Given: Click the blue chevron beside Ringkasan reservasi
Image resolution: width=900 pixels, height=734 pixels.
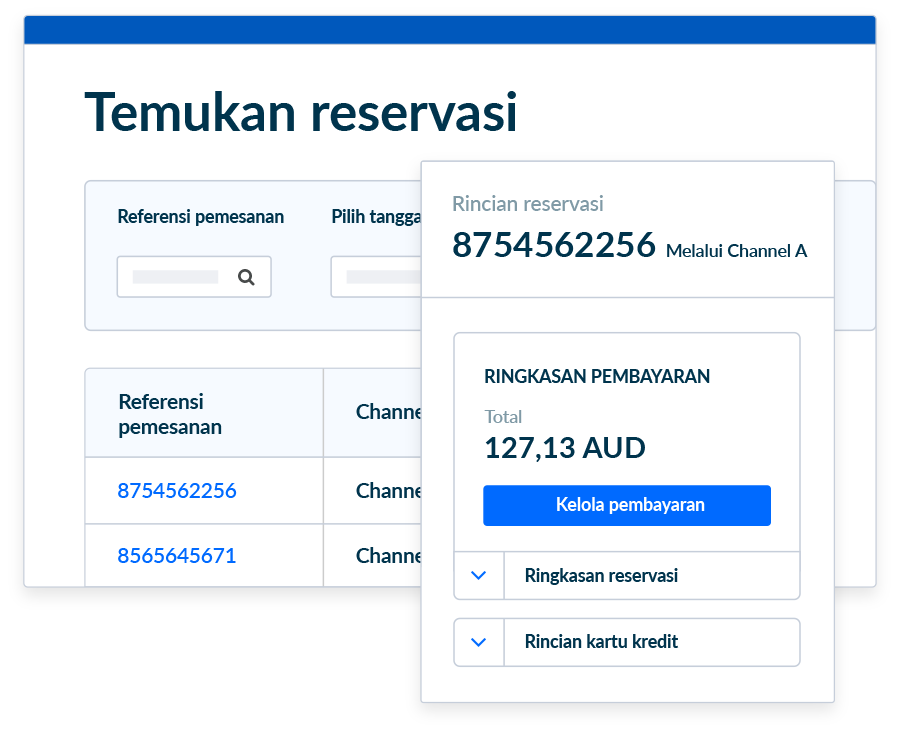Looking at the screenshot, I should [478, 576].
